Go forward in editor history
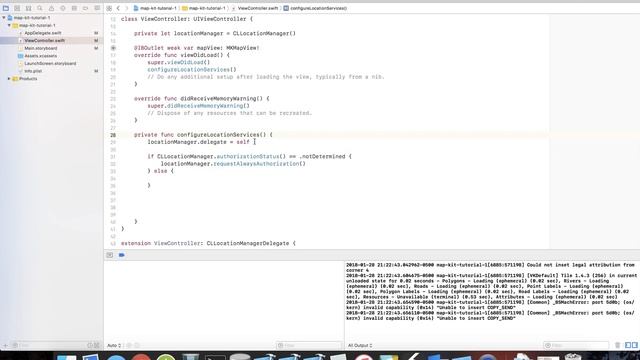The height and width of the screenshot is (360, 640). pyautogui.click(x=127, y=8)
